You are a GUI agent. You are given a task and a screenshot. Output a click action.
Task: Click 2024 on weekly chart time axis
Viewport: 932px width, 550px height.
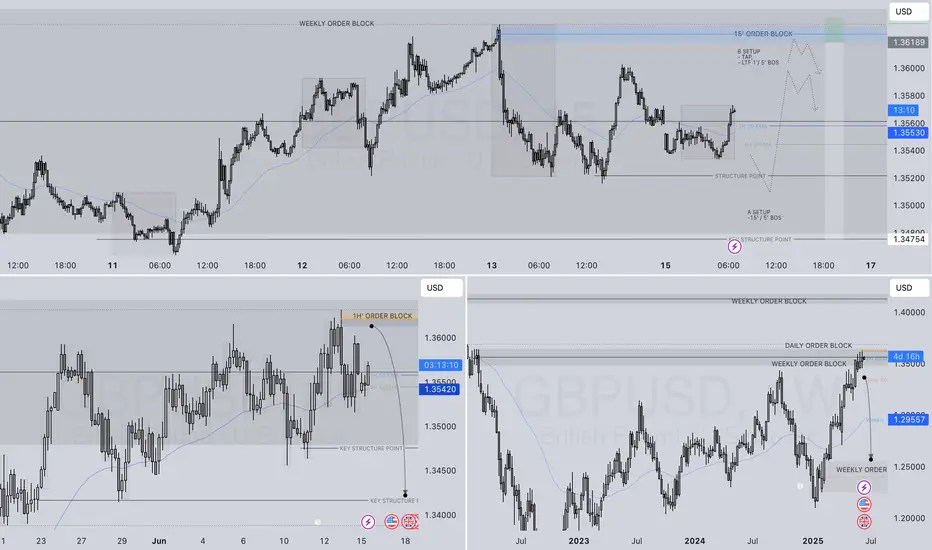[694, 540]
